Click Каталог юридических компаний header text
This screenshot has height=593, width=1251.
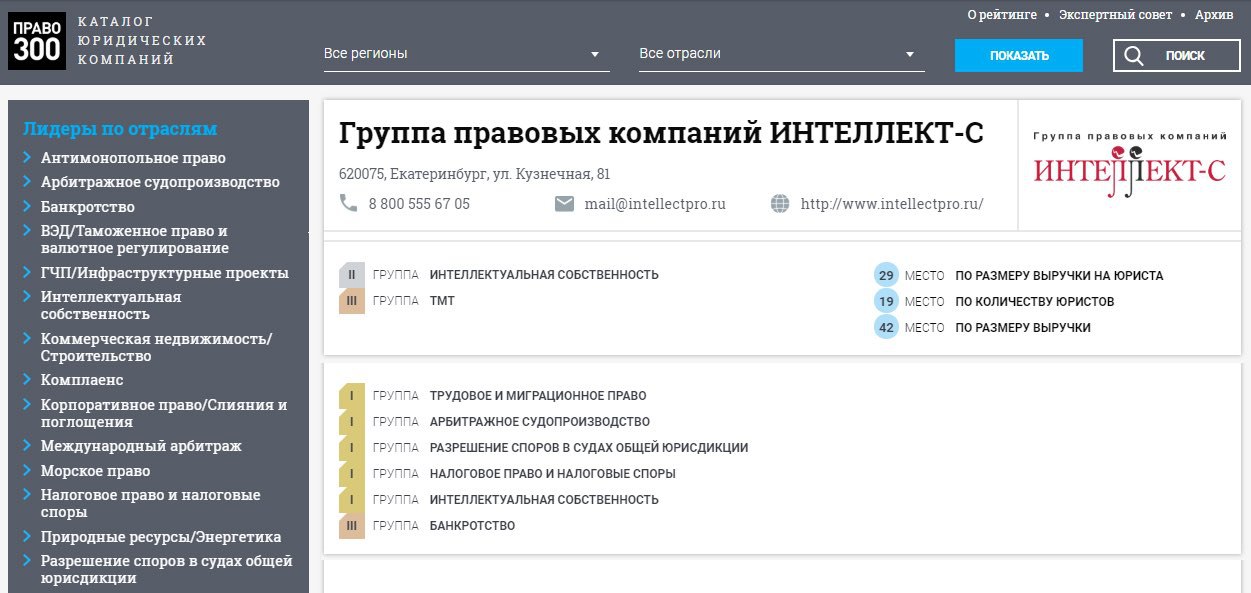tap(142, 41)
